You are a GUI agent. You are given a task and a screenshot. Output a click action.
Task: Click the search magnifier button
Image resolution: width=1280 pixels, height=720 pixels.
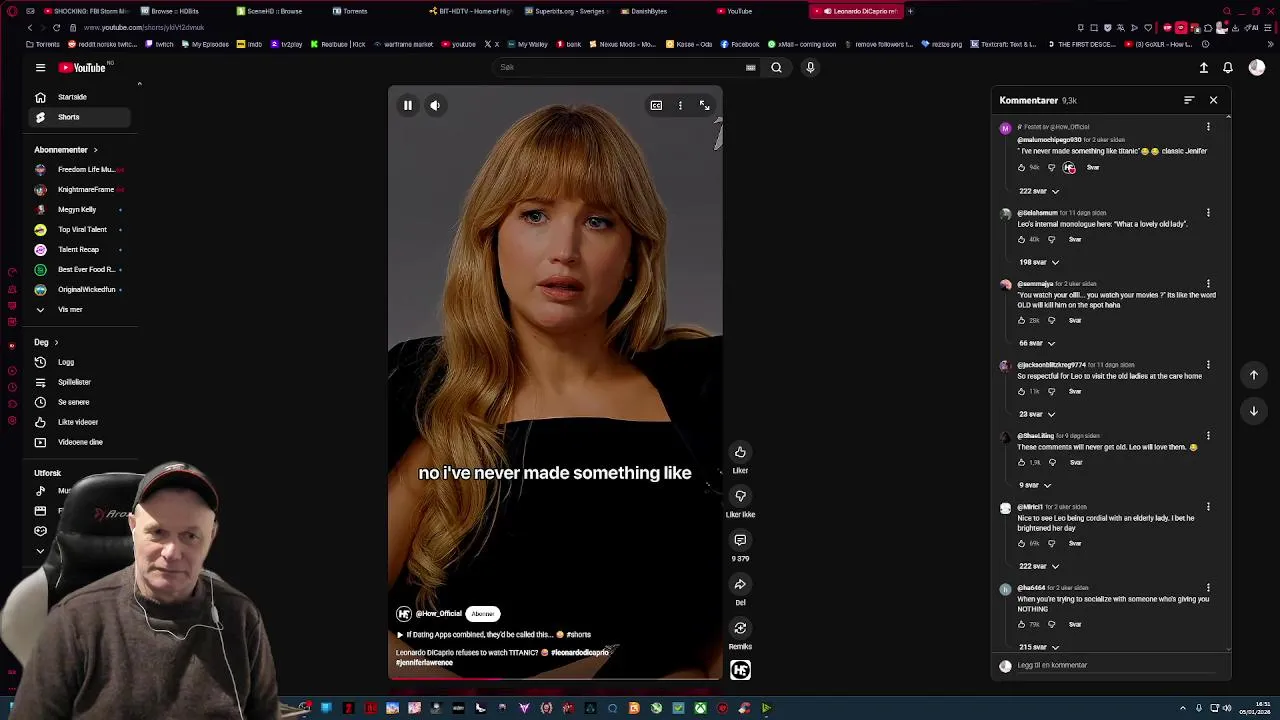[776, 67]
